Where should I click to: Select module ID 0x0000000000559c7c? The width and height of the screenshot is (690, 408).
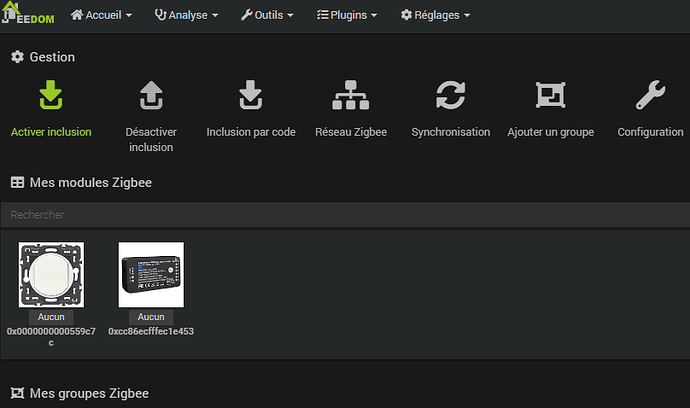pyautogui.click(x=51, y=337)
